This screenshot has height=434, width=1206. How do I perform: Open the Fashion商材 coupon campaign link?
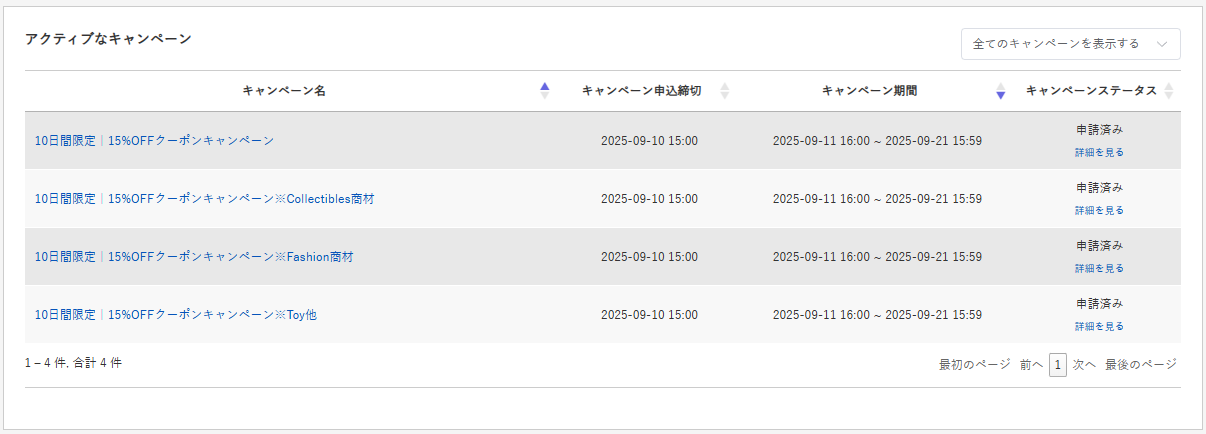pos(193,257)
